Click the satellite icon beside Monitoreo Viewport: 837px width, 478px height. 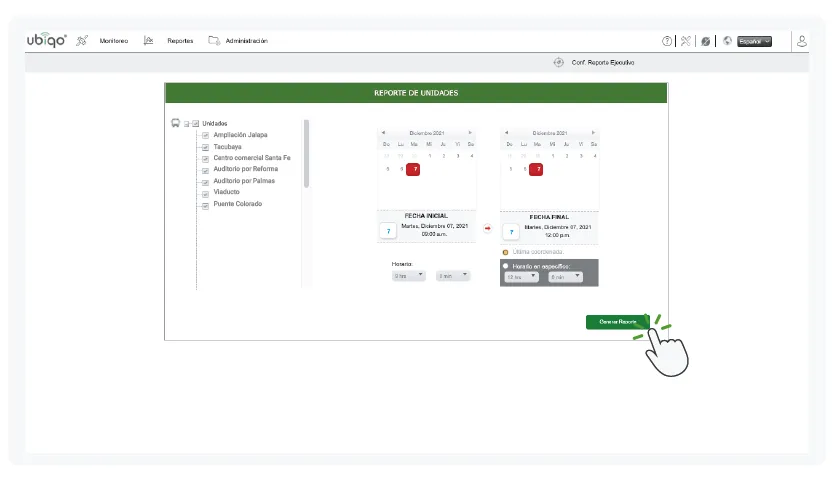[x=82, y=41]
